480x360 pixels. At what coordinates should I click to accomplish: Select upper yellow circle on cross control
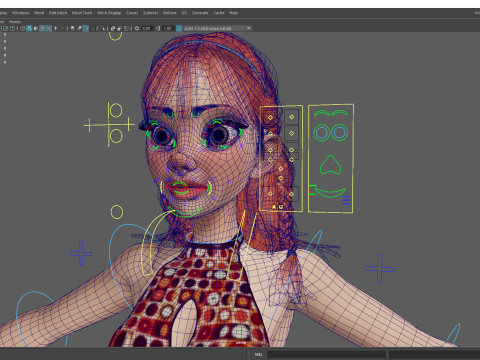(116, 110)
